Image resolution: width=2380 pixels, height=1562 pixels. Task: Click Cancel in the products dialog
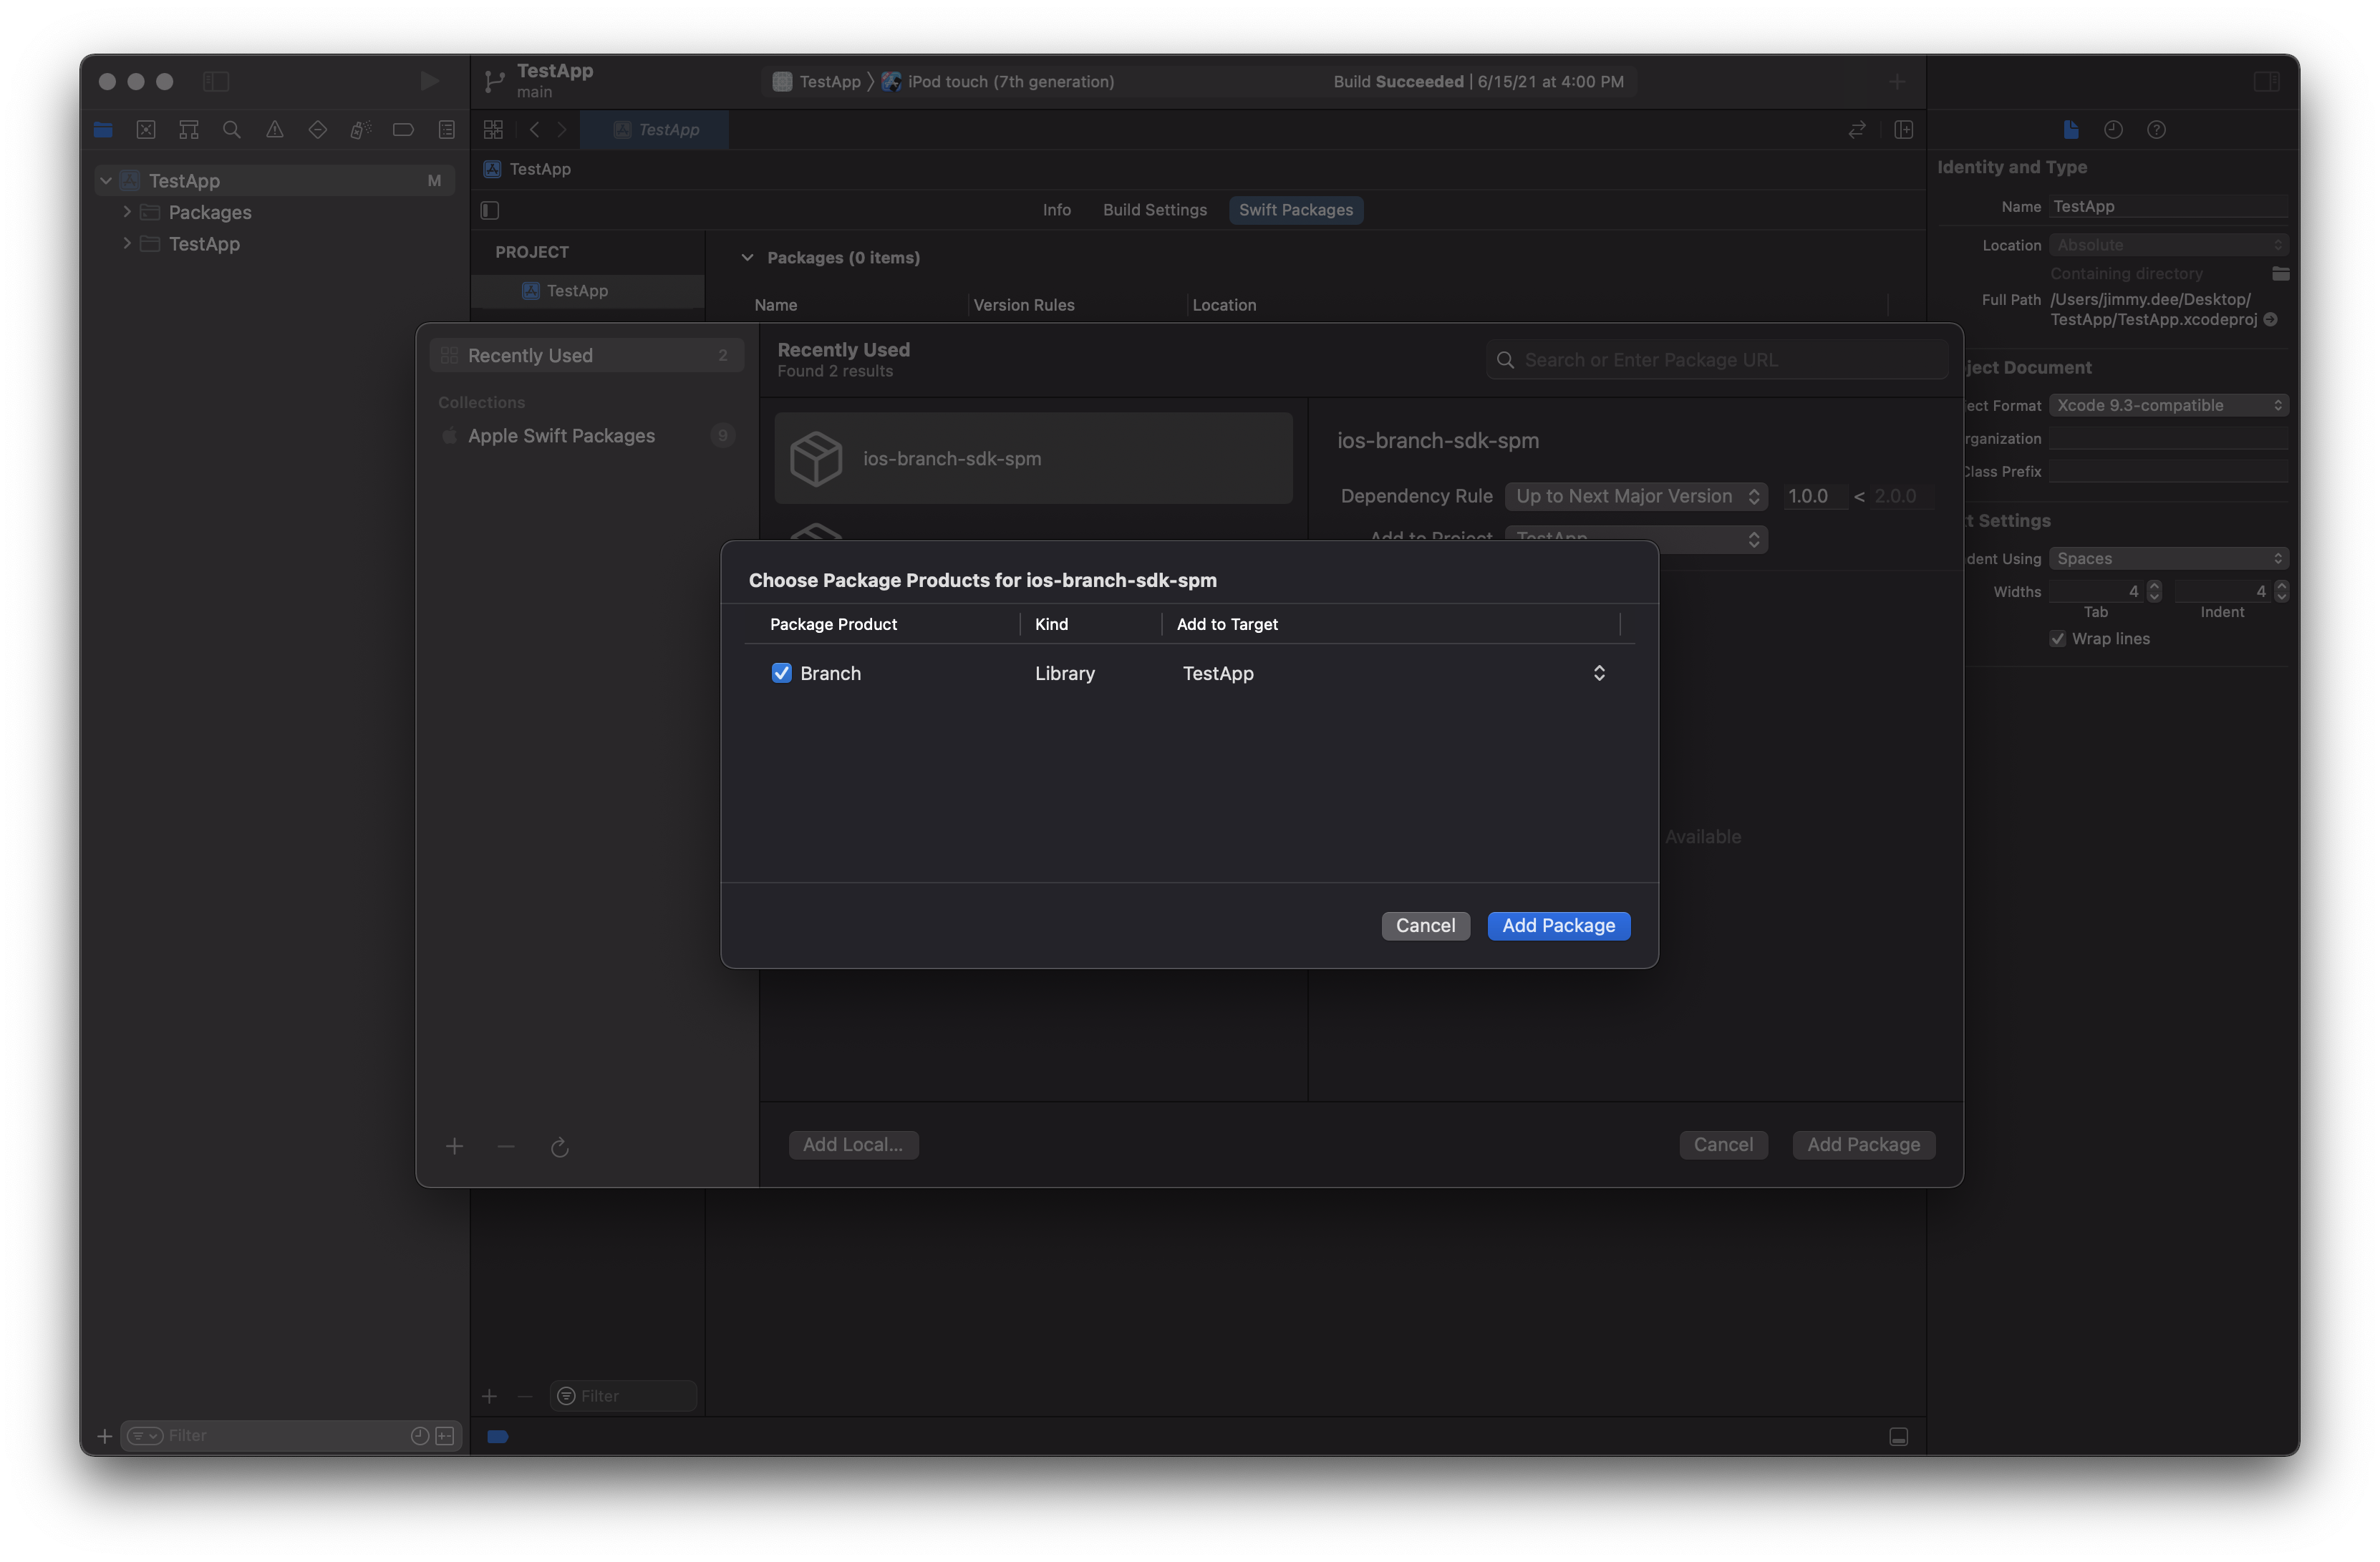tap(1425, 926)
